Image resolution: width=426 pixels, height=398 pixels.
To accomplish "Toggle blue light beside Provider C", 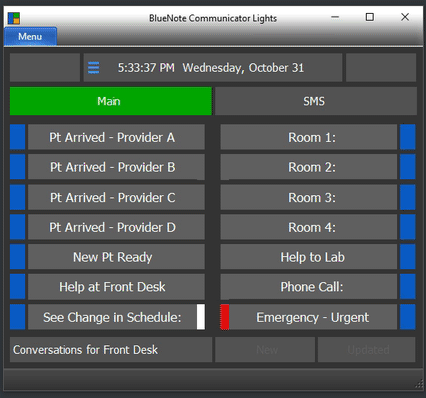I will coord(18,197).
